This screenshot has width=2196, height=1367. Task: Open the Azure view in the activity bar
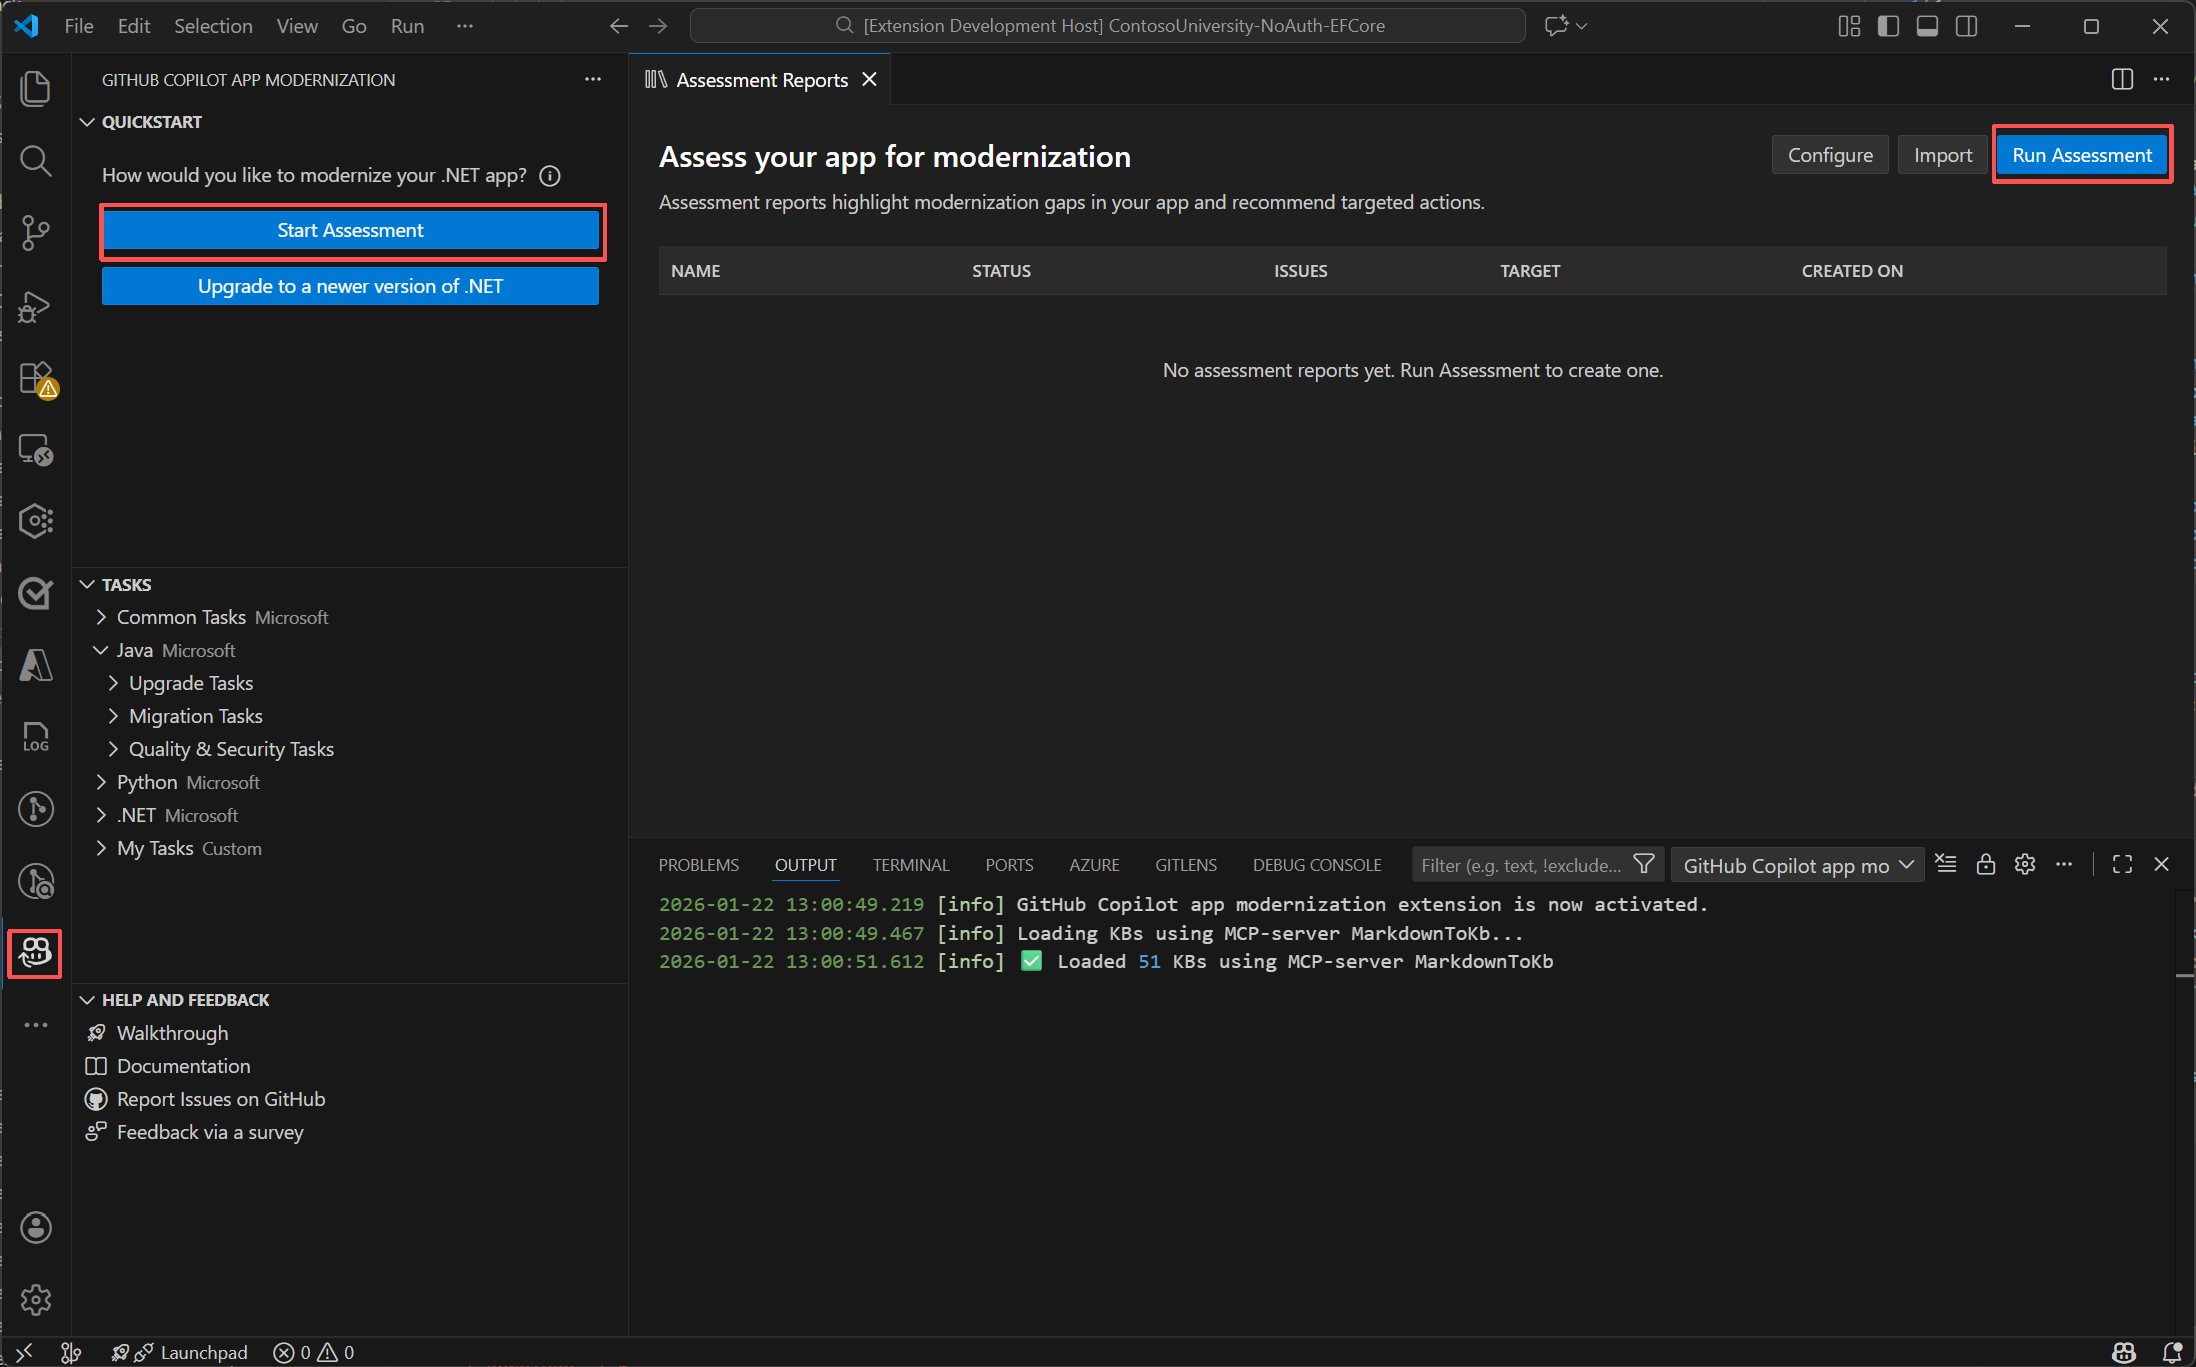(36, 665)
